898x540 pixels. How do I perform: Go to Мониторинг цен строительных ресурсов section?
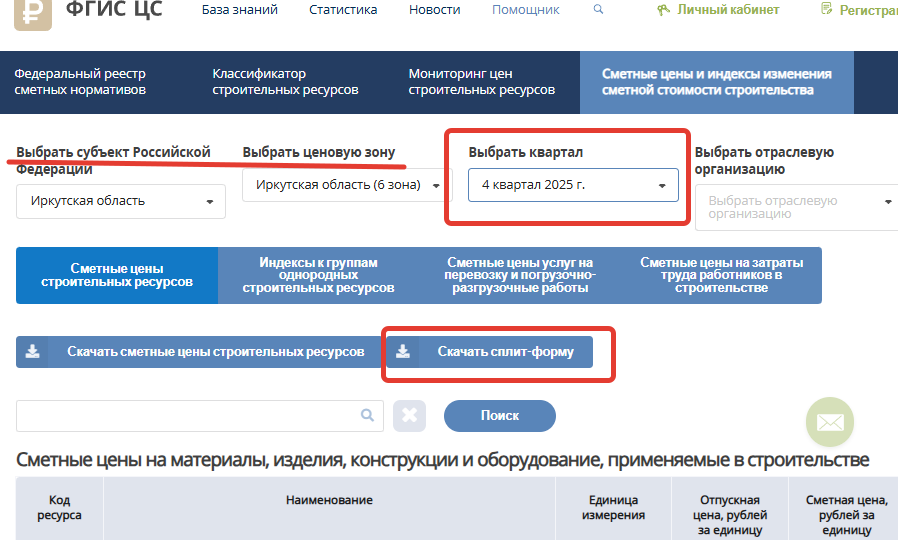click(482, 82)
